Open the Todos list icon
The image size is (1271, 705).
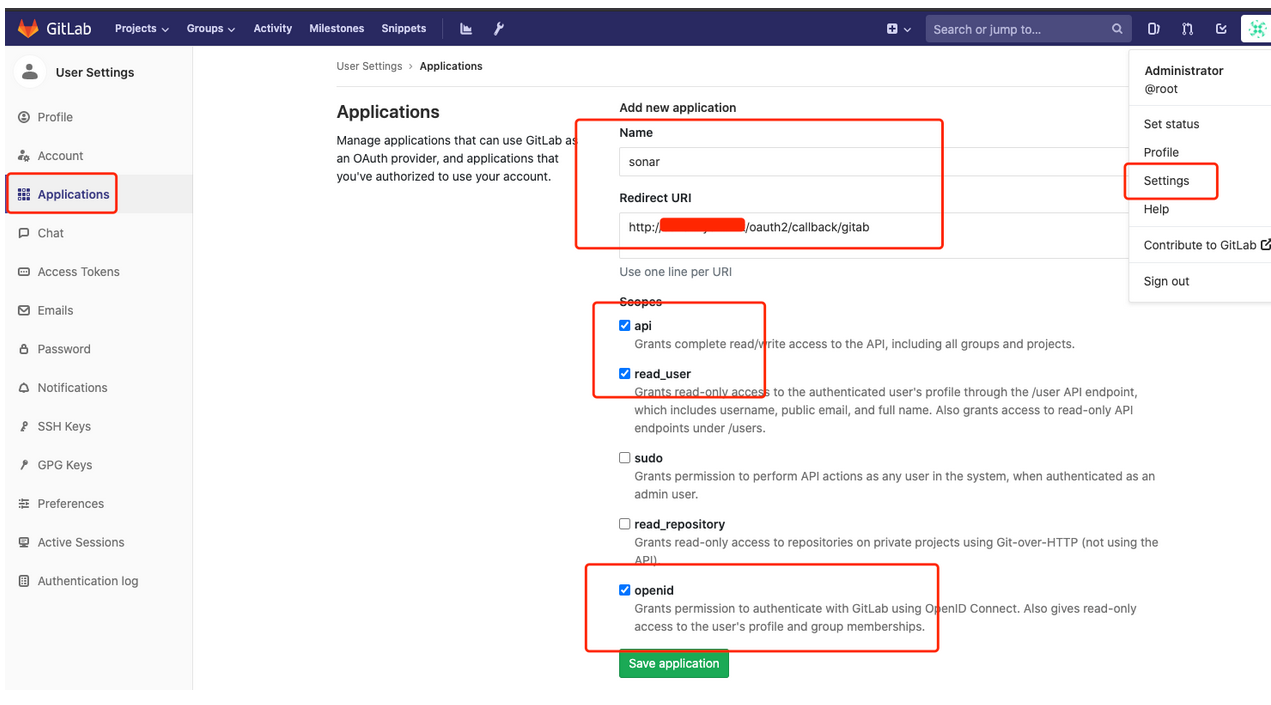[x=1221, y=28]
